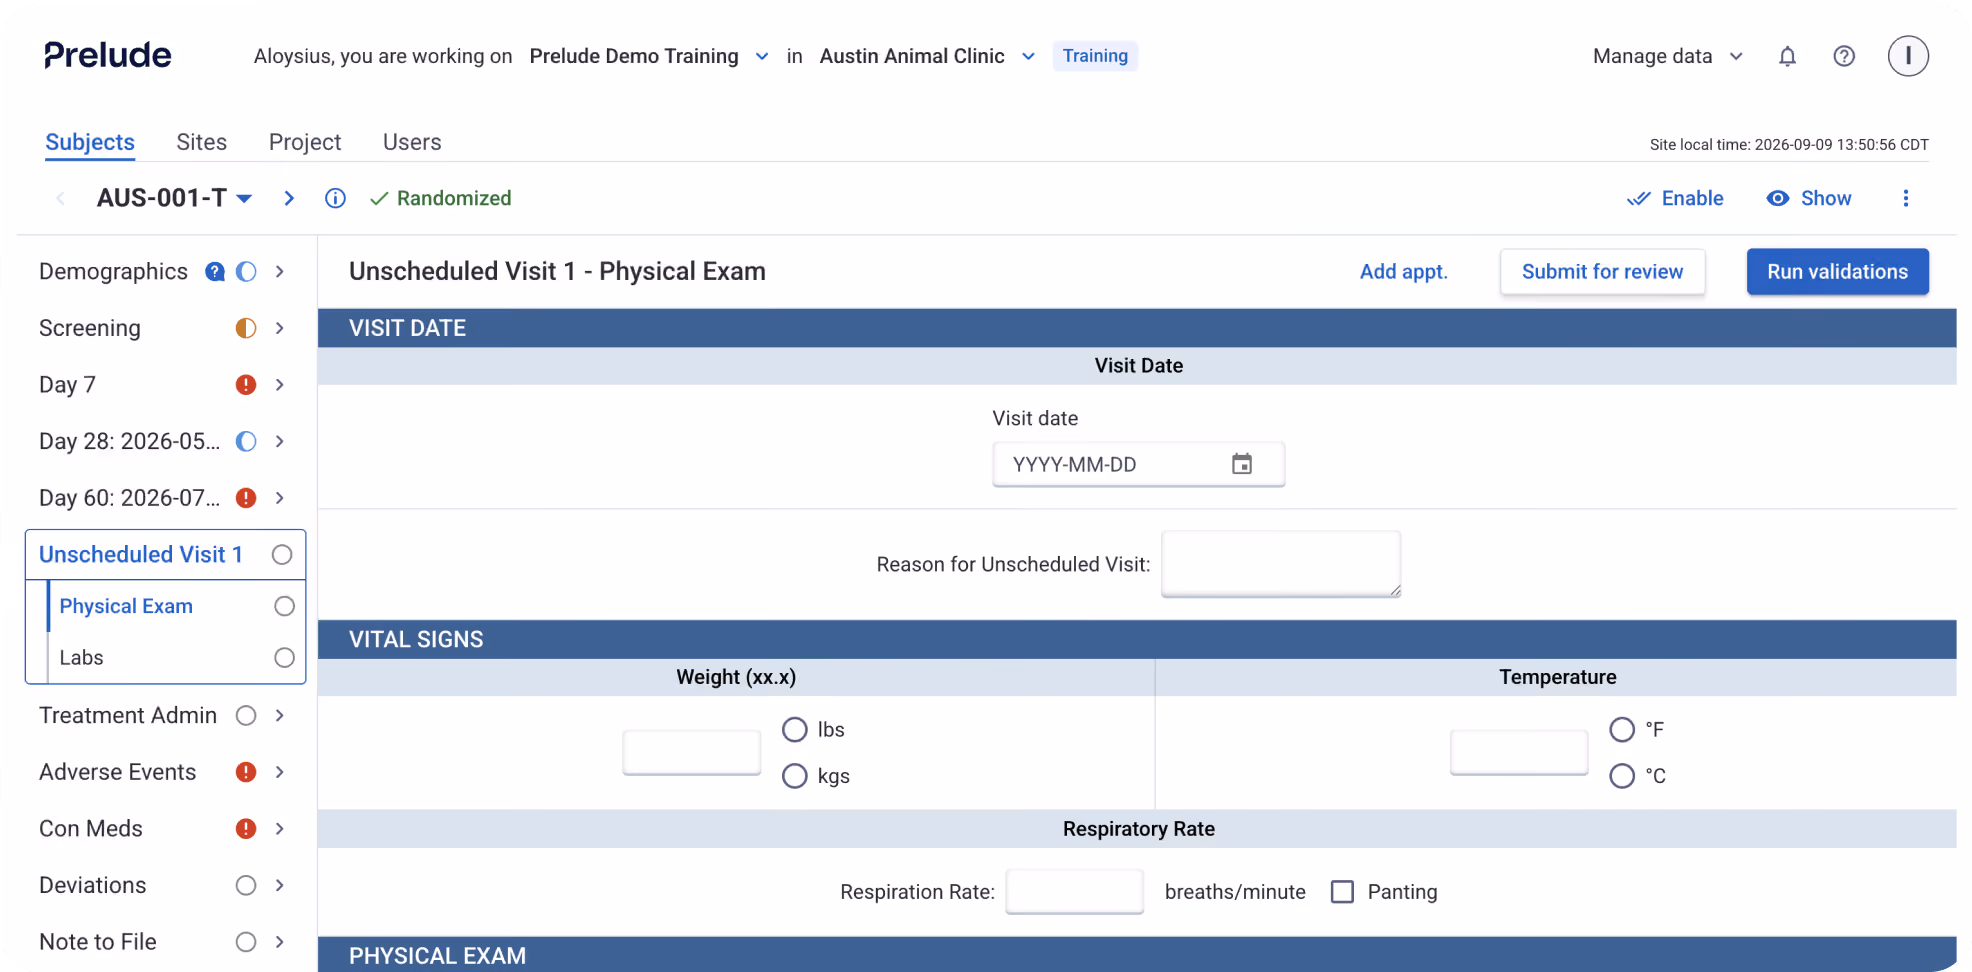Open the three-dot more options menu

pos(1906,198)
